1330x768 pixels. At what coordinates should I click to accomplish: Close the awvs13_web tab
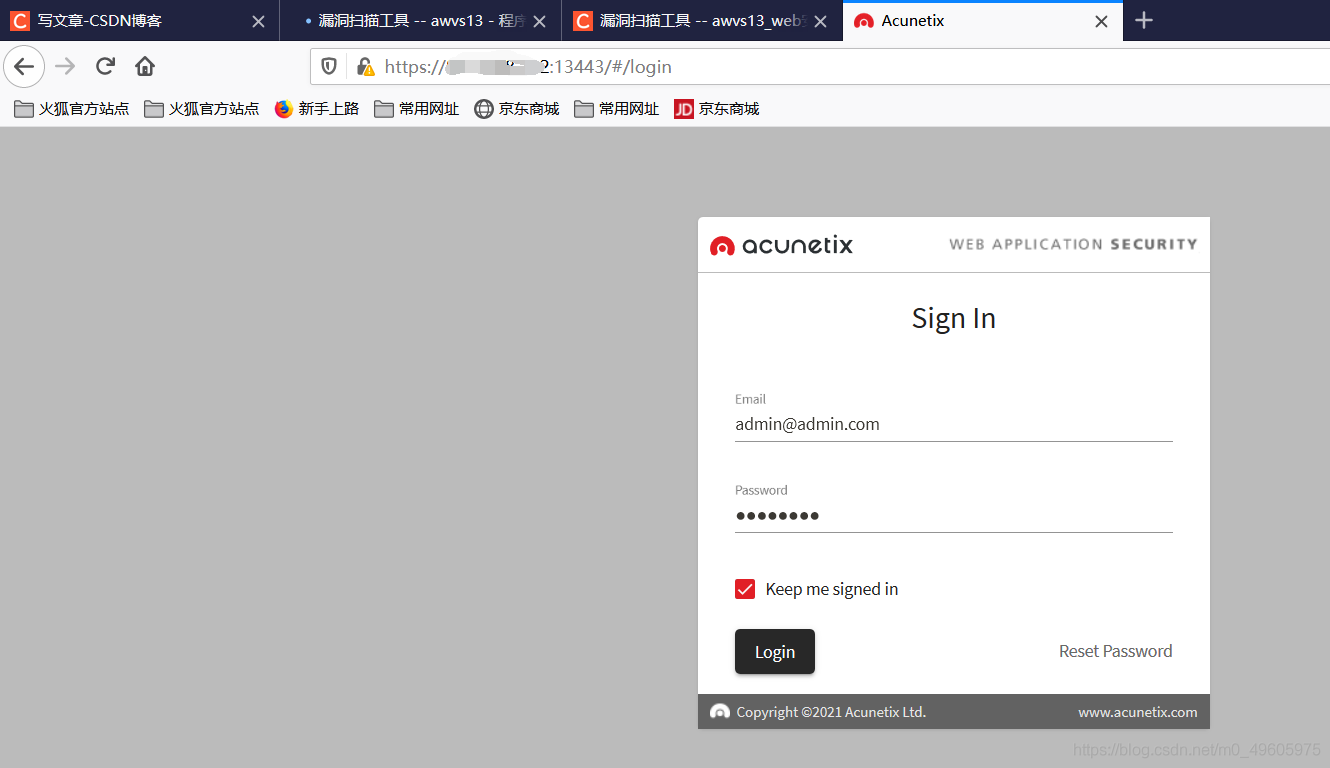click(x=821, y=21)
